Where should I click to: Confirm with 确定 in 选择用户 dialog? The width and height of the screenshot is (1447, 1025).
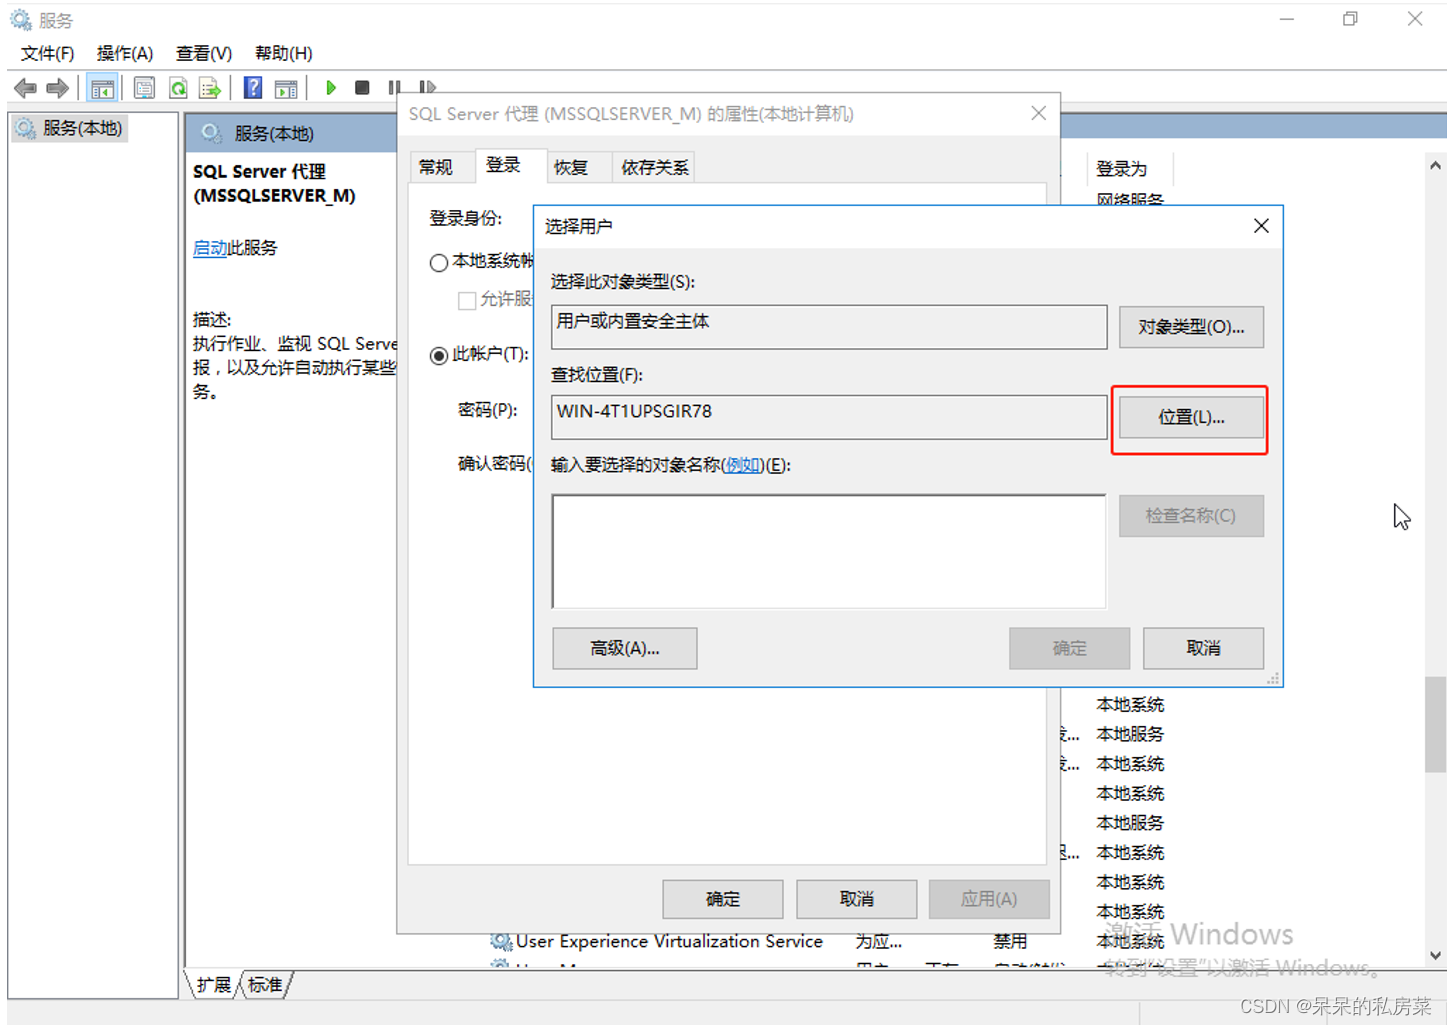pos(1070,648)
